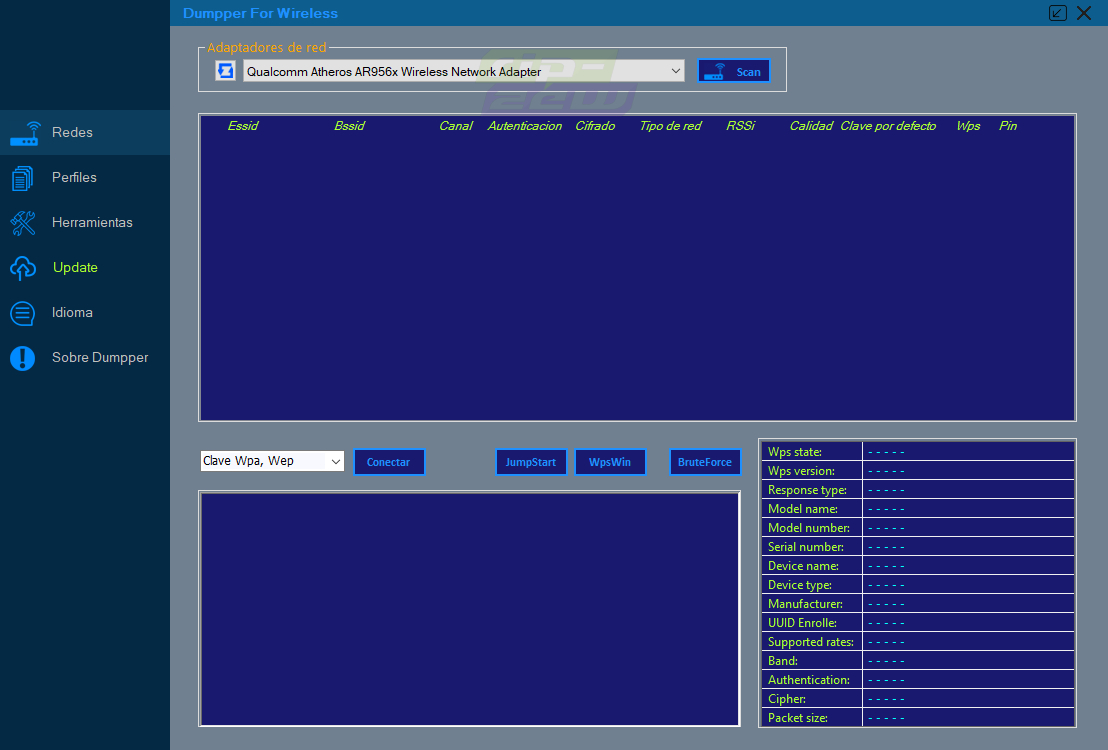Open the Herramientas menu label

point(92,223)
